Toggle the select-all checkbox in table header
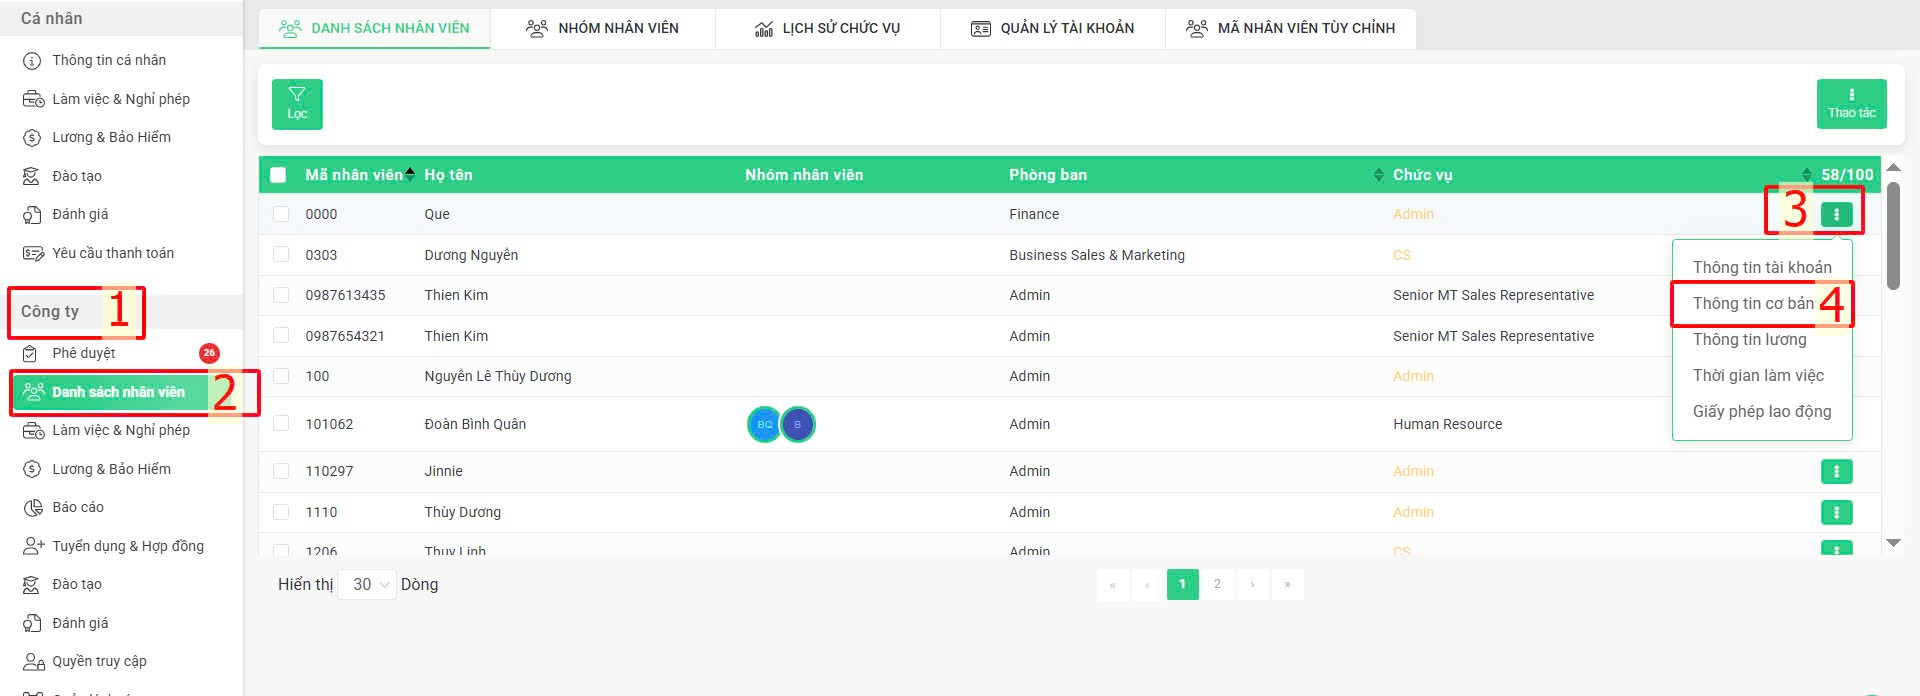Viewport: 1920px width, 696px height. [x=279, y=175]
